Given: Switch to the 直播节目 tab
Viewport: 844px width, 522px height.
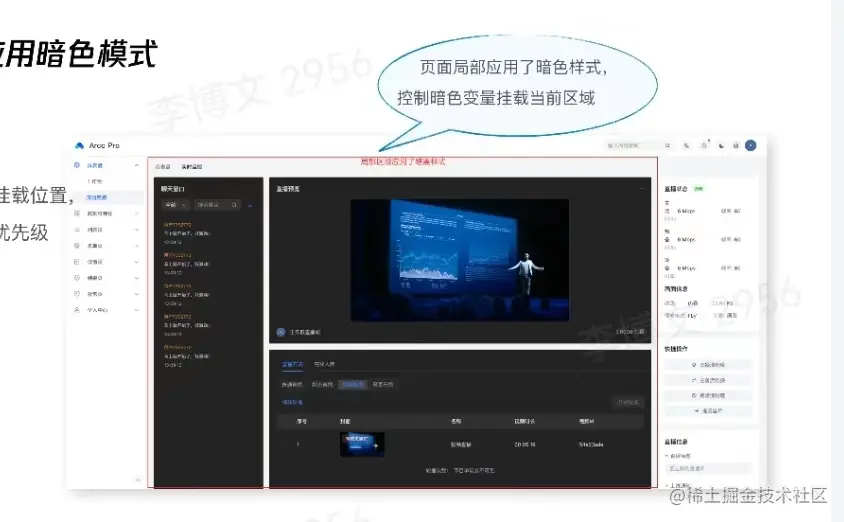Looking at the screenshot, I should pos(292,364).
